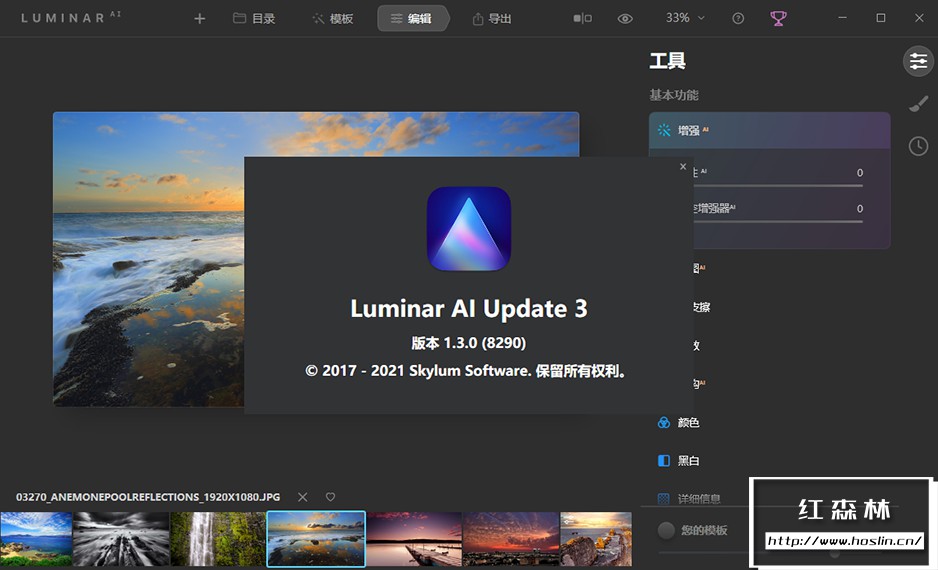
Task: Select the tools sliders icon in sidebar
Action: pos(918,61)
